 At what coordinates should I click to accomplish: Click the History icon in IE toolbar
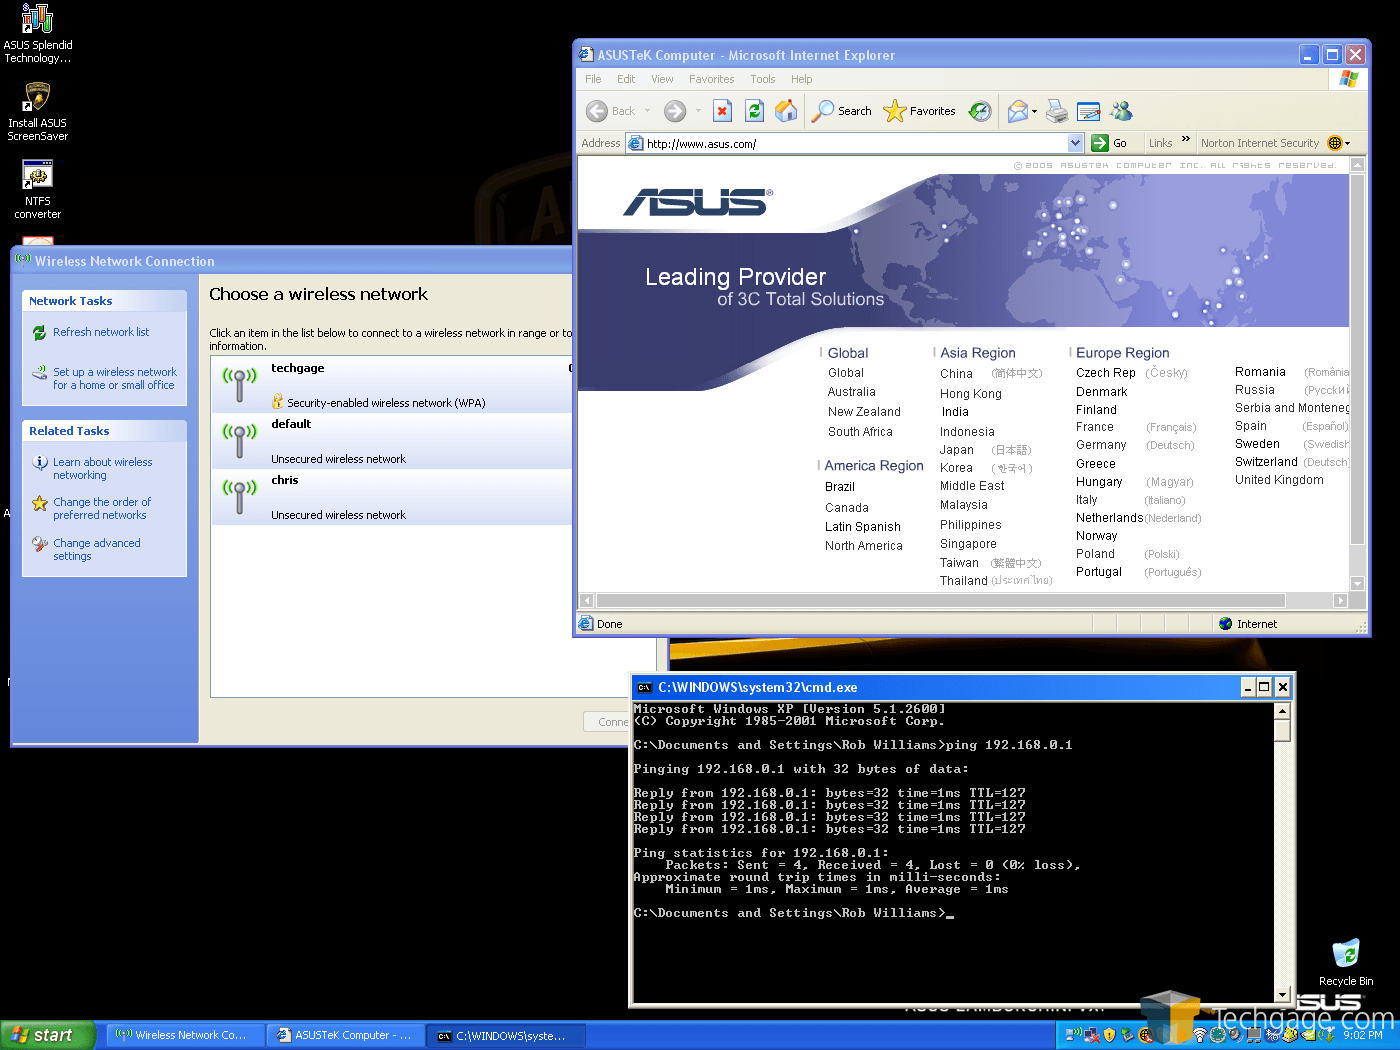pos(980,111)
